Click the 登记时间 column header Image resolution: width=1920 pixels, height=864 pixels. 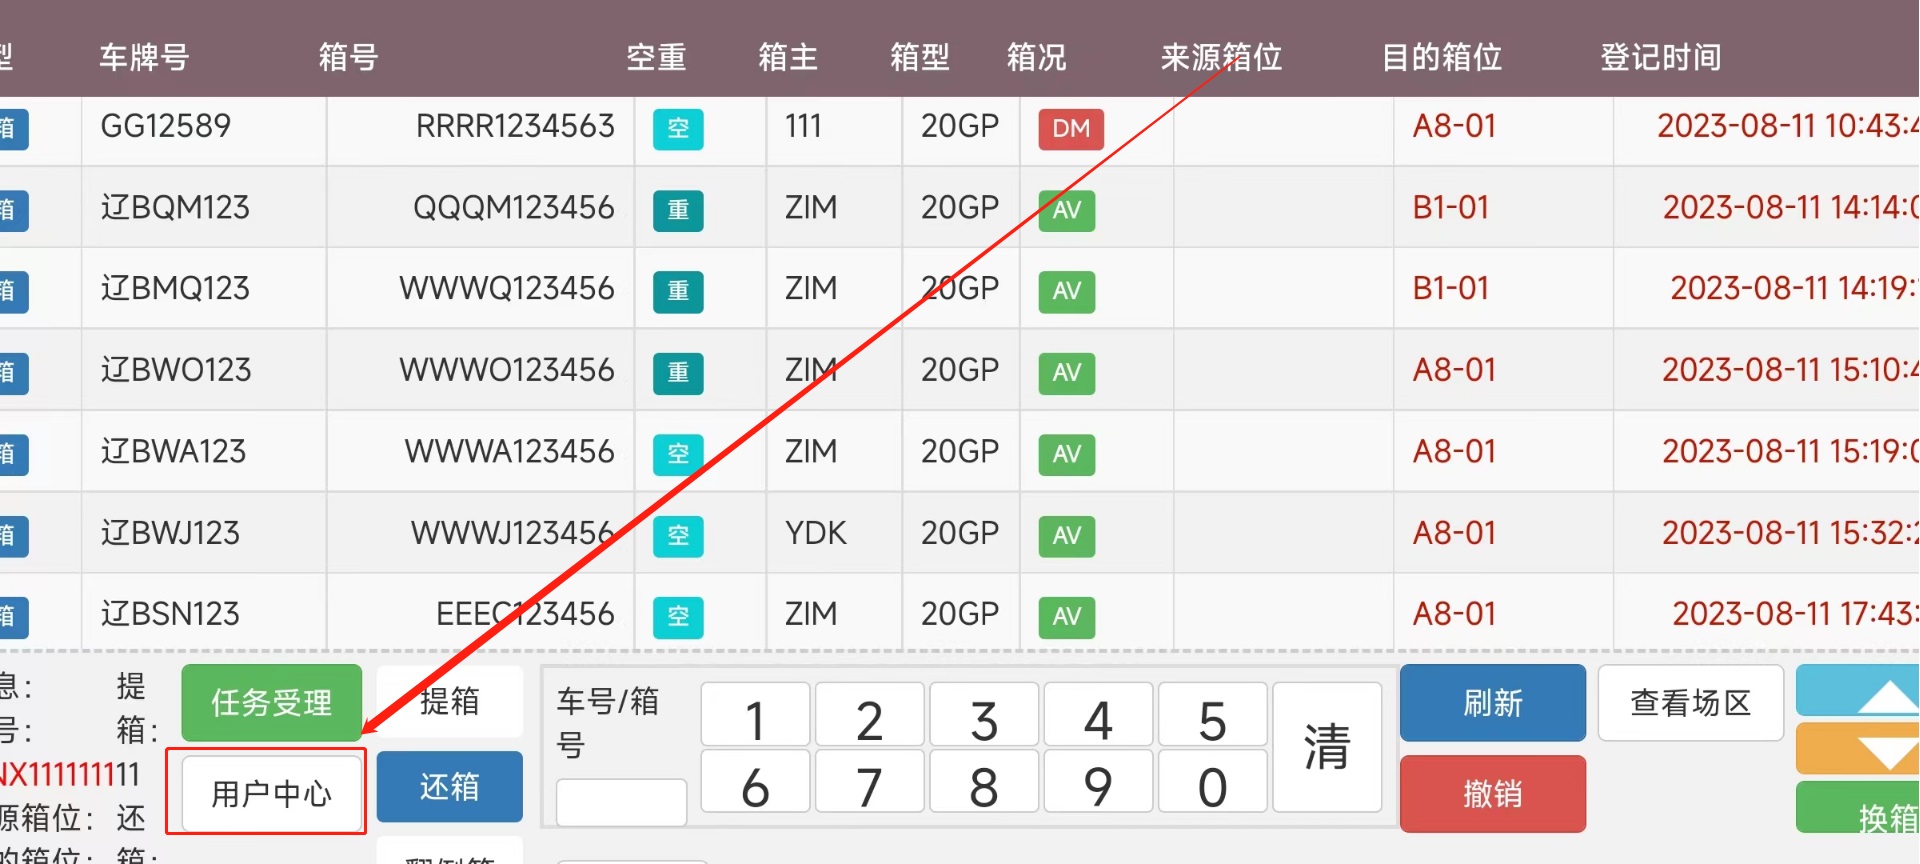[x=1660, y=57]
